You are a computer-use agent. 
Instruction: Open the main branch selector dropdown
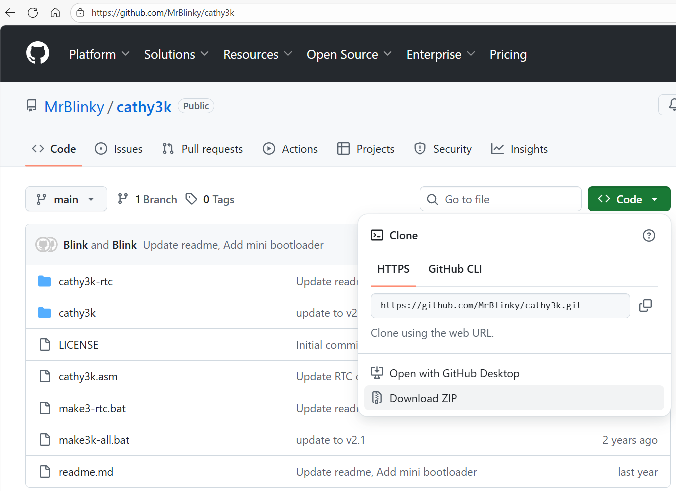pos(65,199)
